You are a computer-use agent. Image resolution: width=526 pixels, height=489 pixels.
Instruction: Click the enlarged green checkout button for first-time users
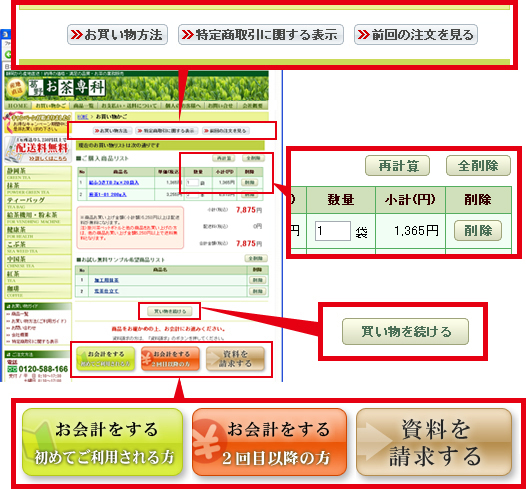(103, 442)
